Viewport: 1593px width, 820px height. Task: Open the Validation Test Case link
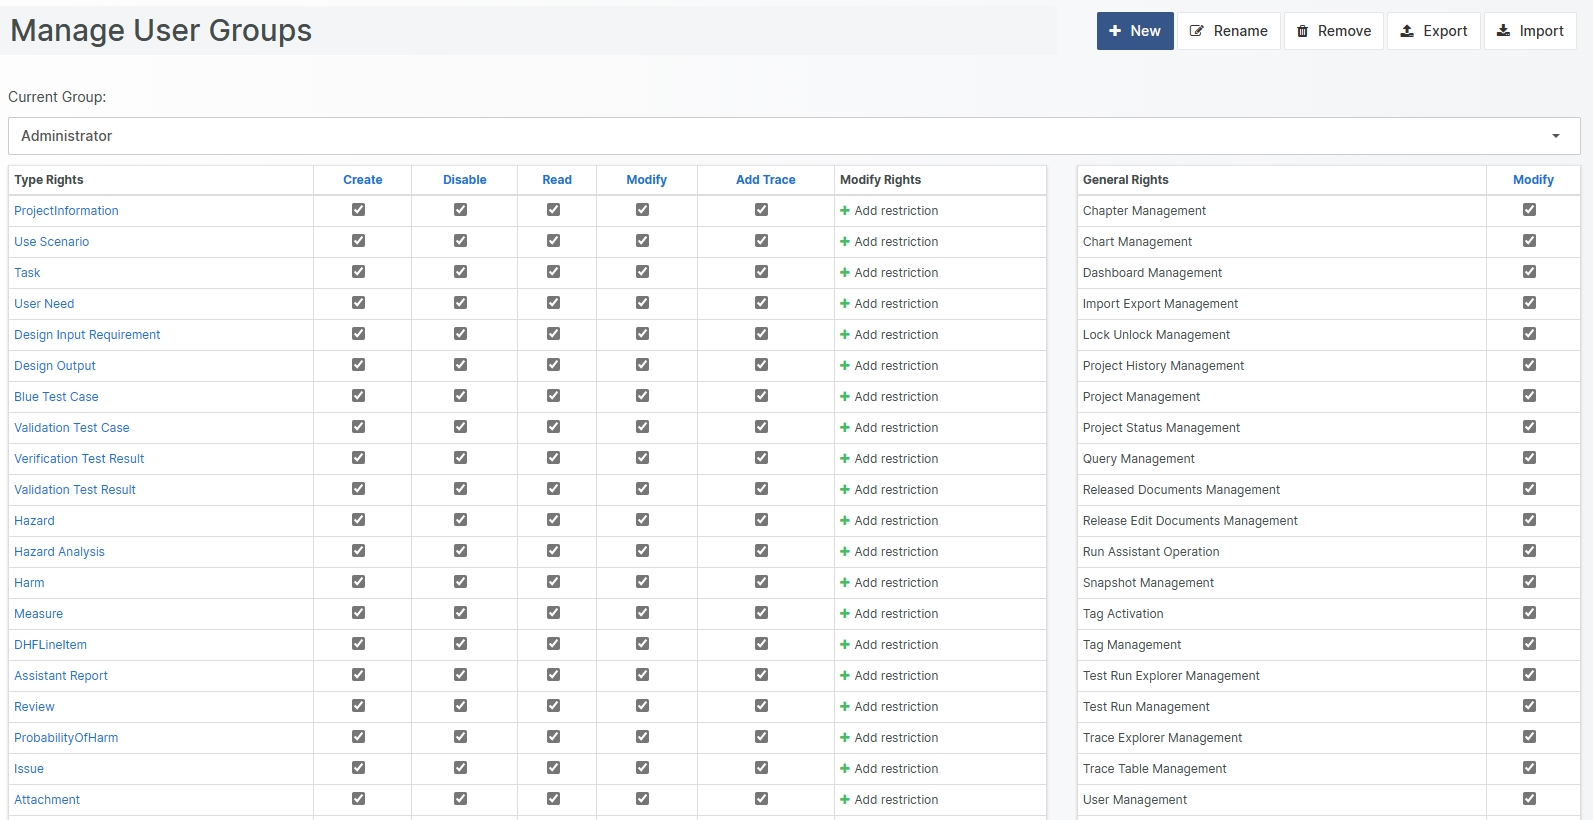click(x=72, y=428)
